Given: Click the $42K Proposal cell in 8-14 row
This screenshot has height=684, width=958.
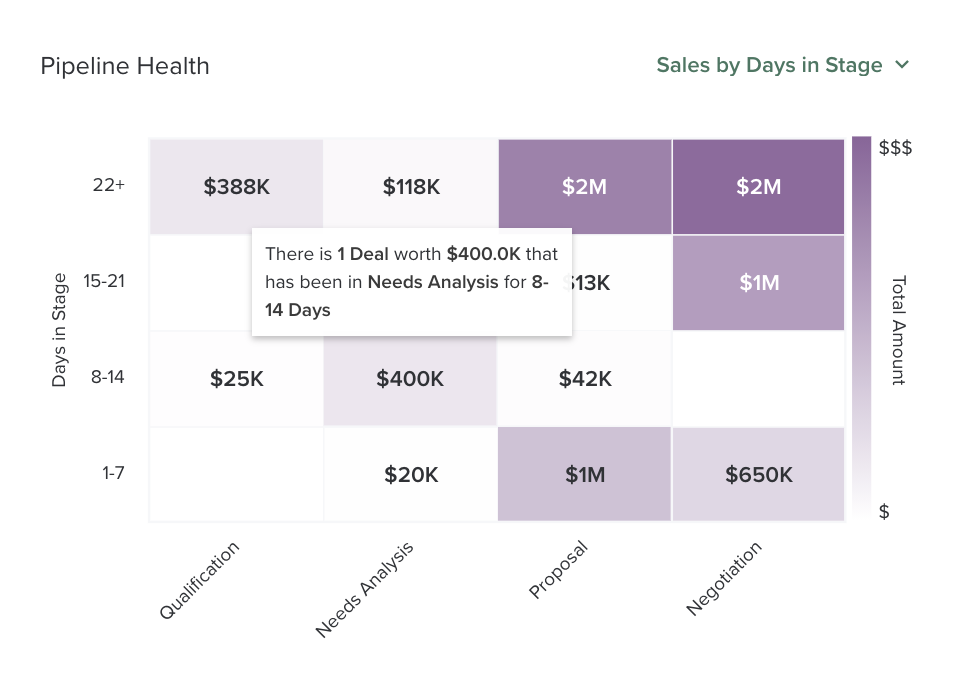Looking at the screenshot, I should [x=584, y=379].
